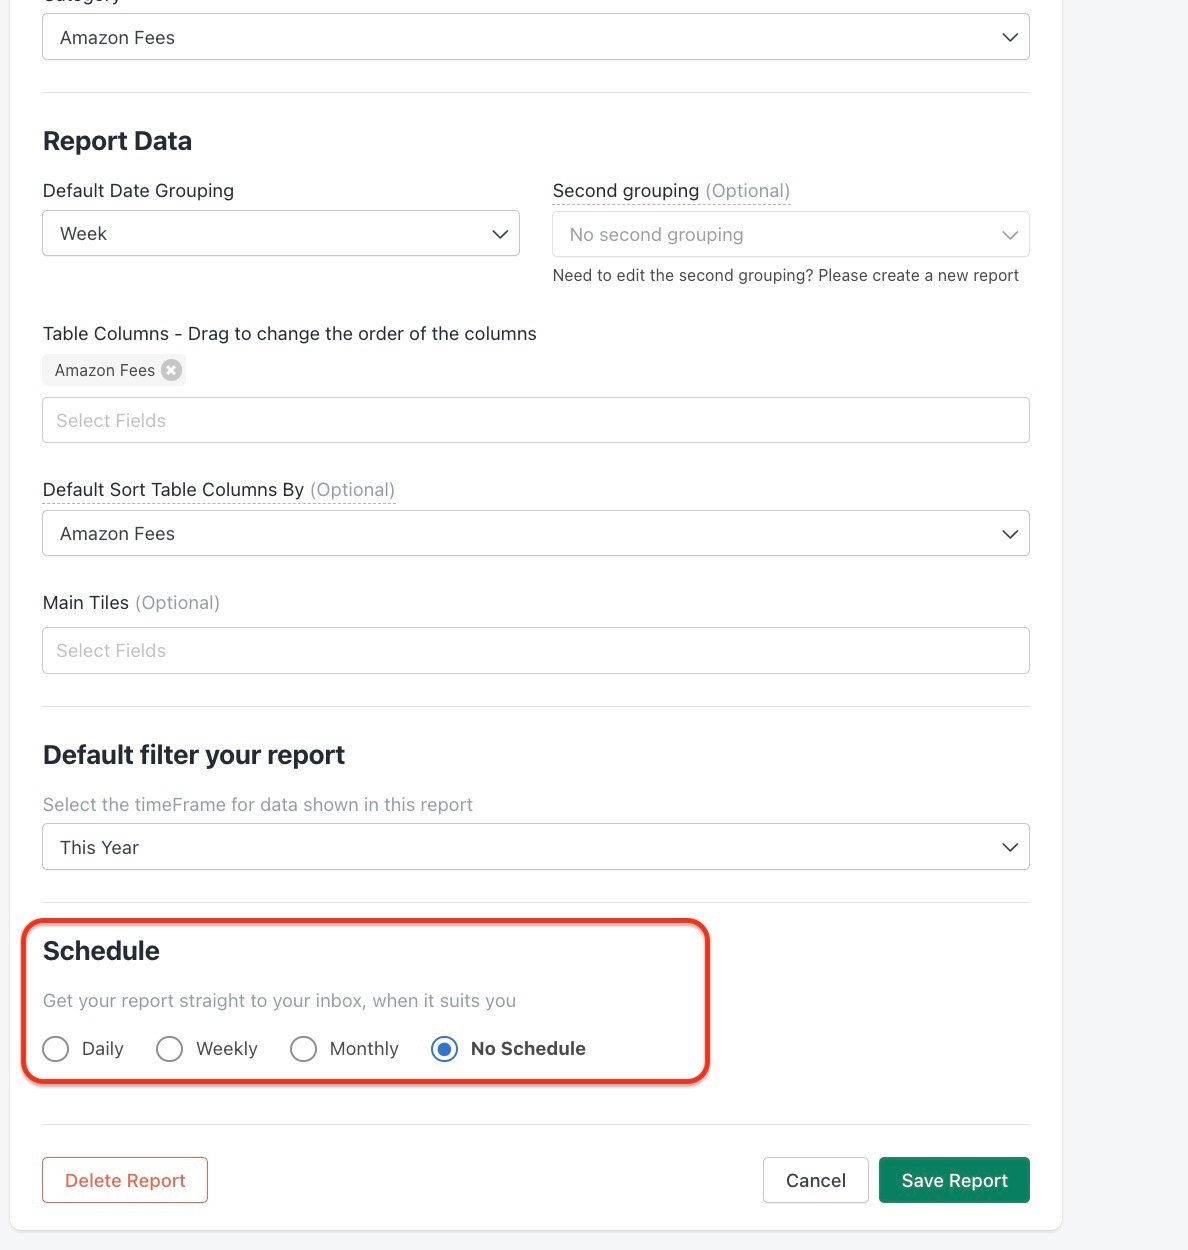Select the No Schedule radio button
The height and width of the screenshot is (1250, 1188).
444,1049
